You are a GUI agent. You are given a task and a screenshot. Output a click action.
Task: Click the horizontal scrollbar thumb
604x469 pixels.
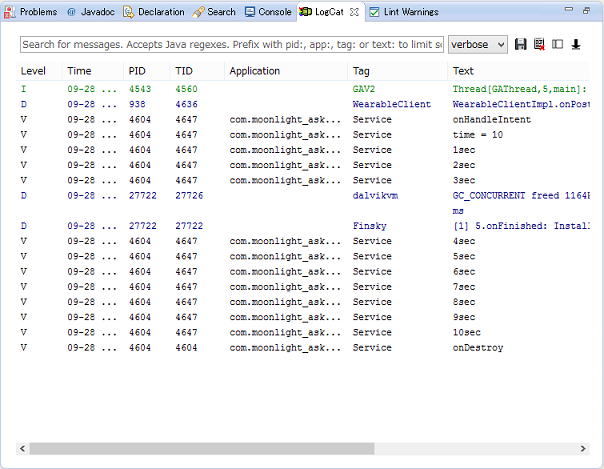coord(202,449)
